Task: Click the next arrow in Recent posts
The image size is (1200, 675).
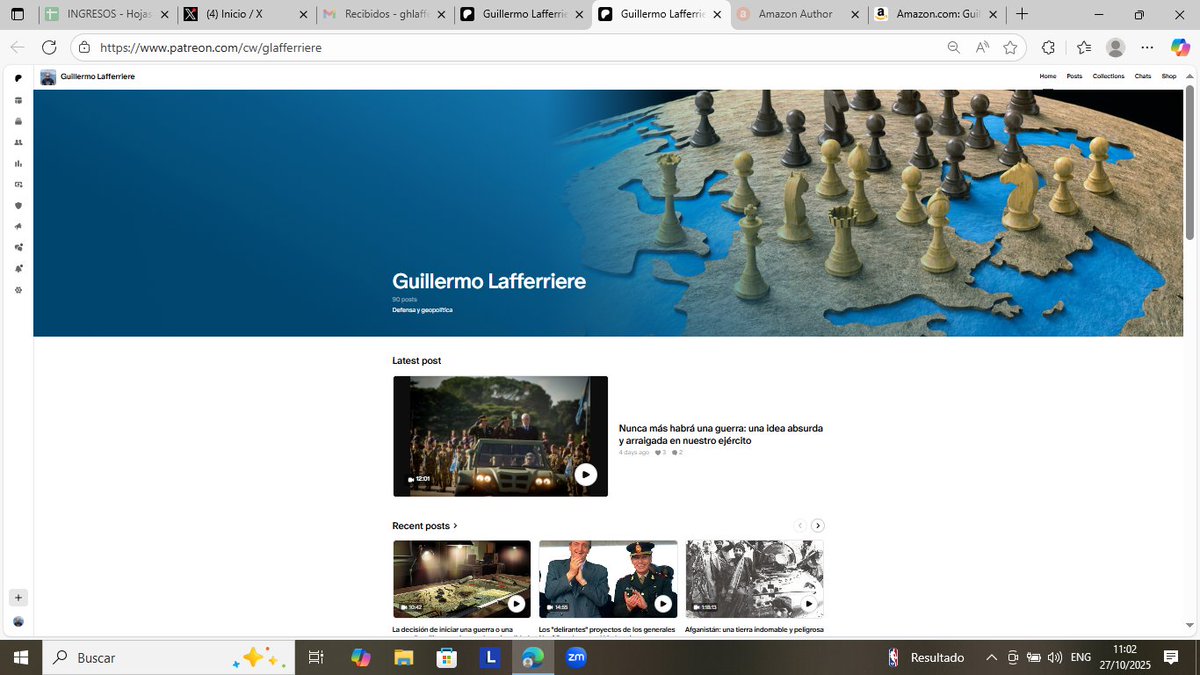Action: click(x=818, y=526)
